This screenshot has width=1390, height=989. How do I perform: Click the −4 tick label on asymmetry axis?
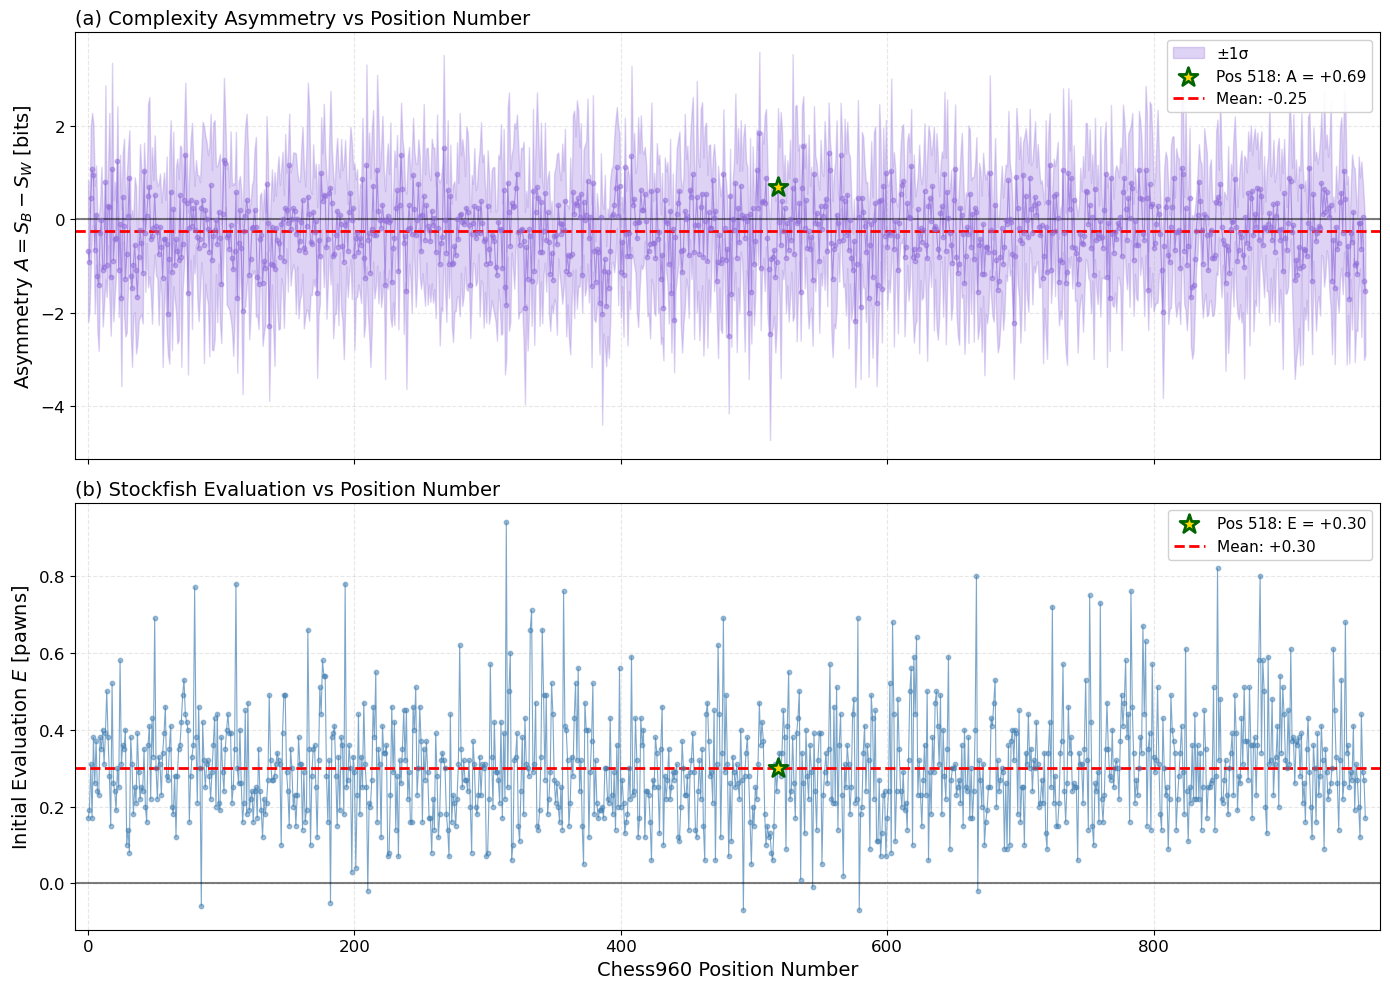tap(52, 407)
